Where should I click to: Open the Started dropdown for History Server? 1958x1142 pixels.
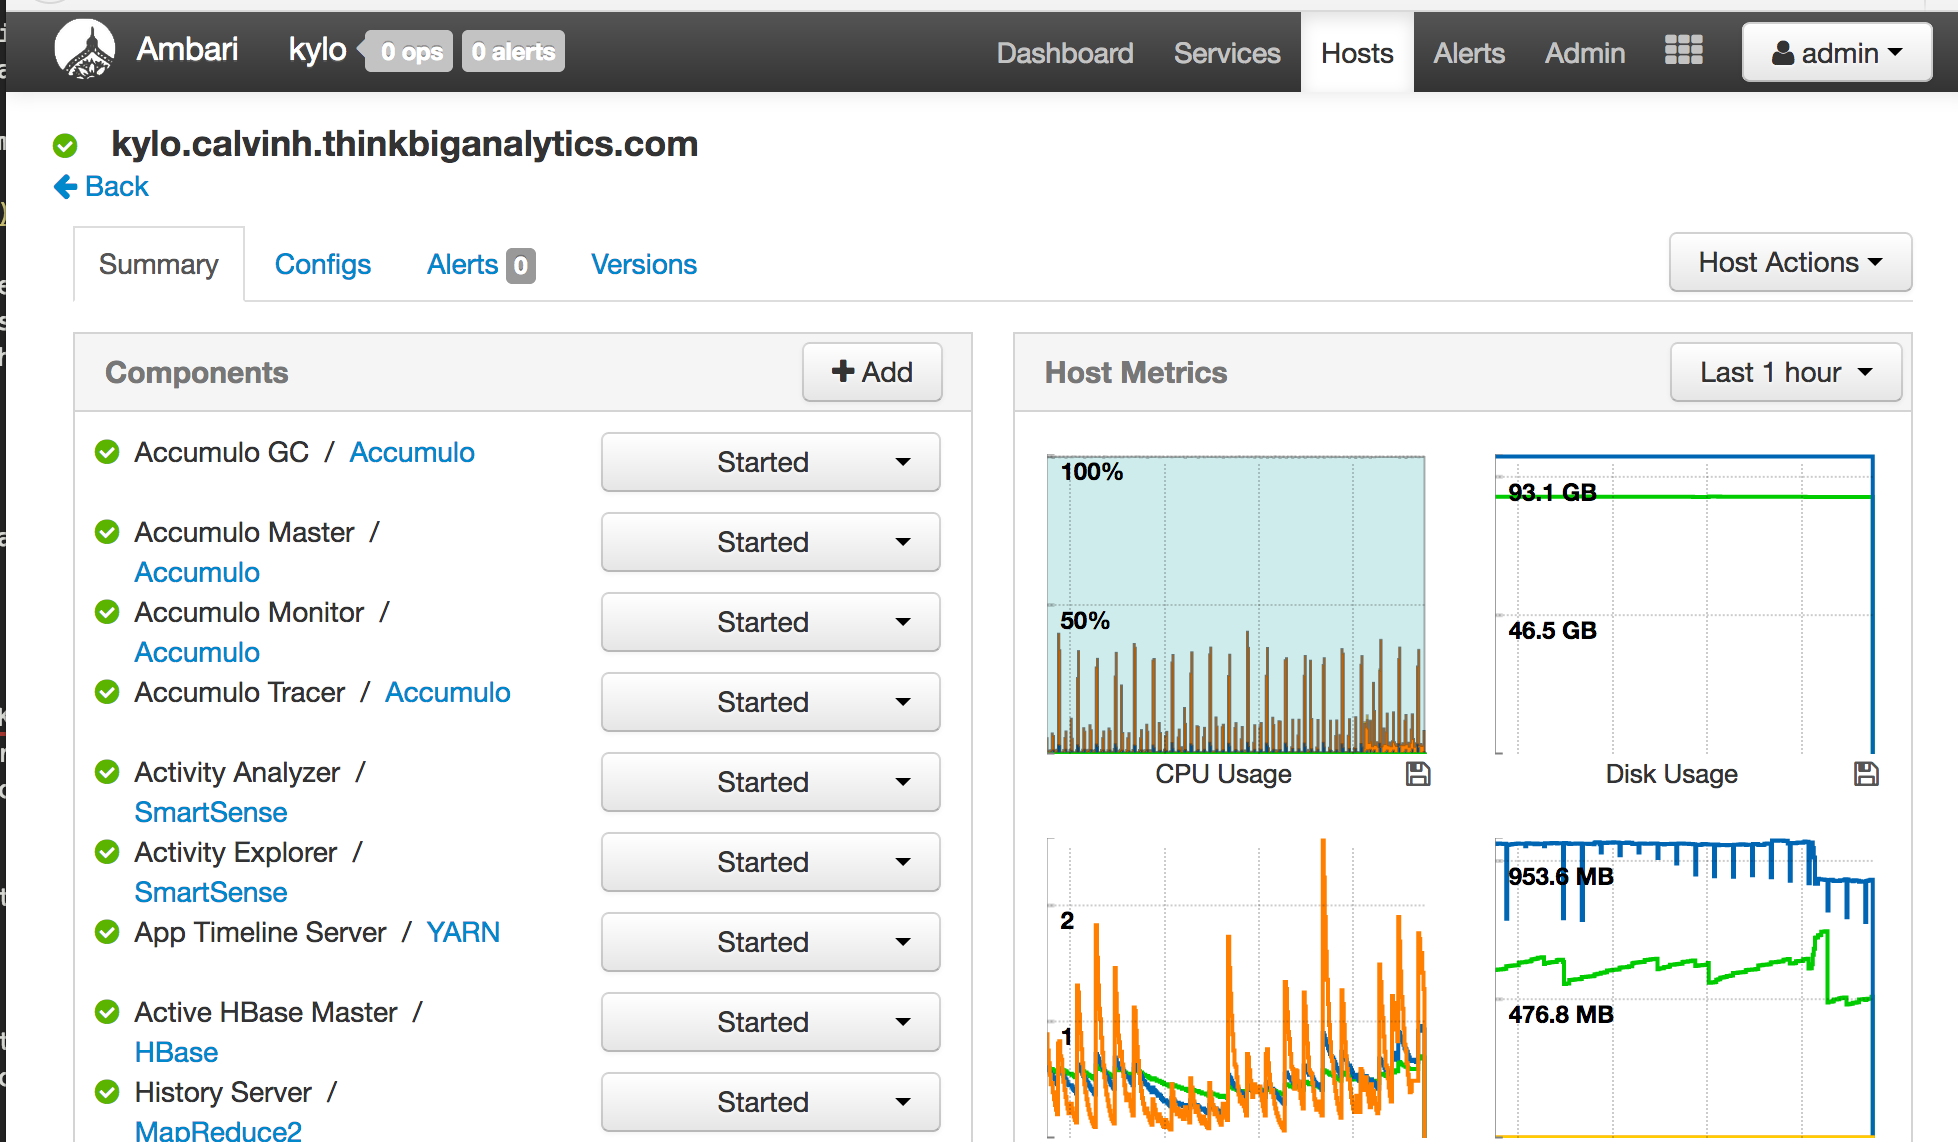pyautogui.click(x=771, y=1102)
